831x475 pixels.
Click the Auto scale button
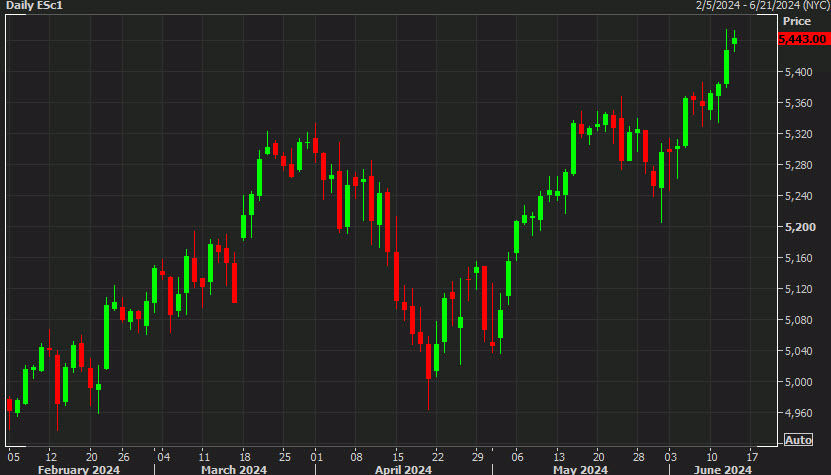798,440
